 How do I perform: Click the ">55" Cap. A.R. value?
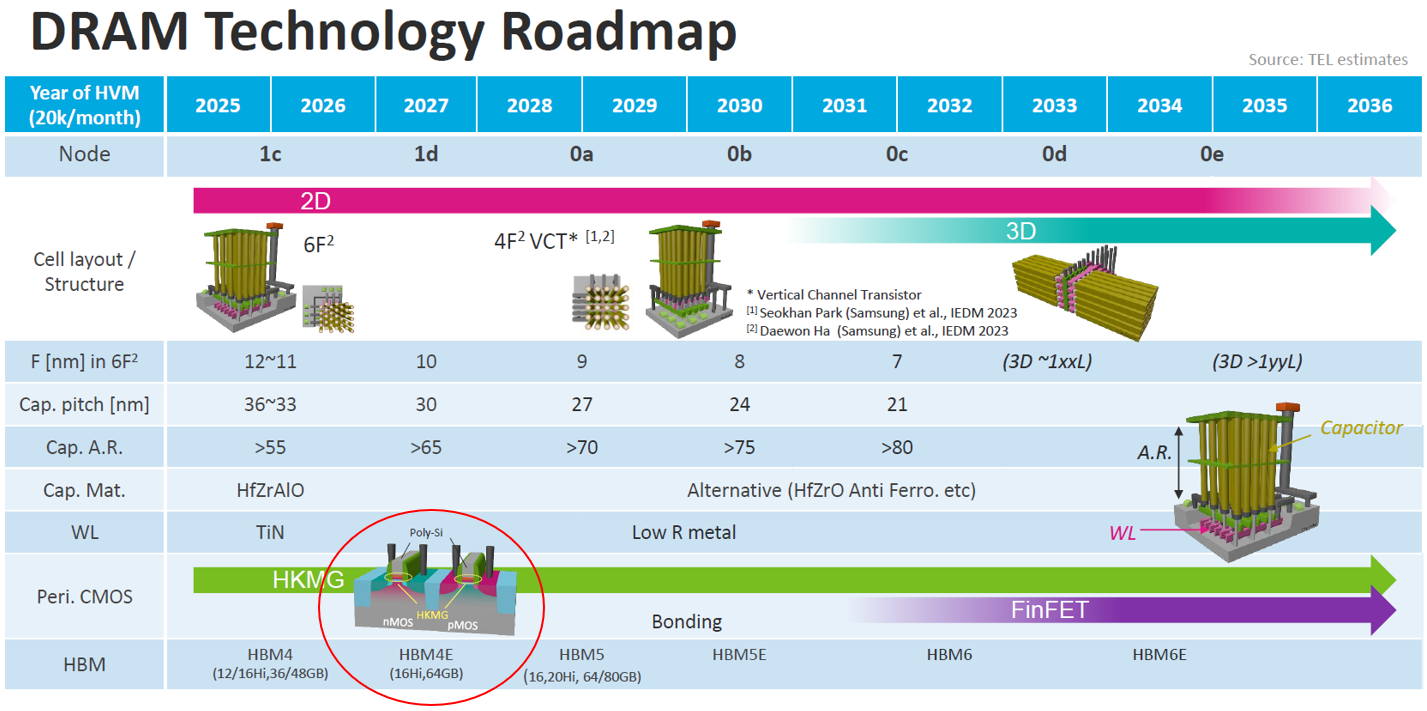click(x=270, y=447)
